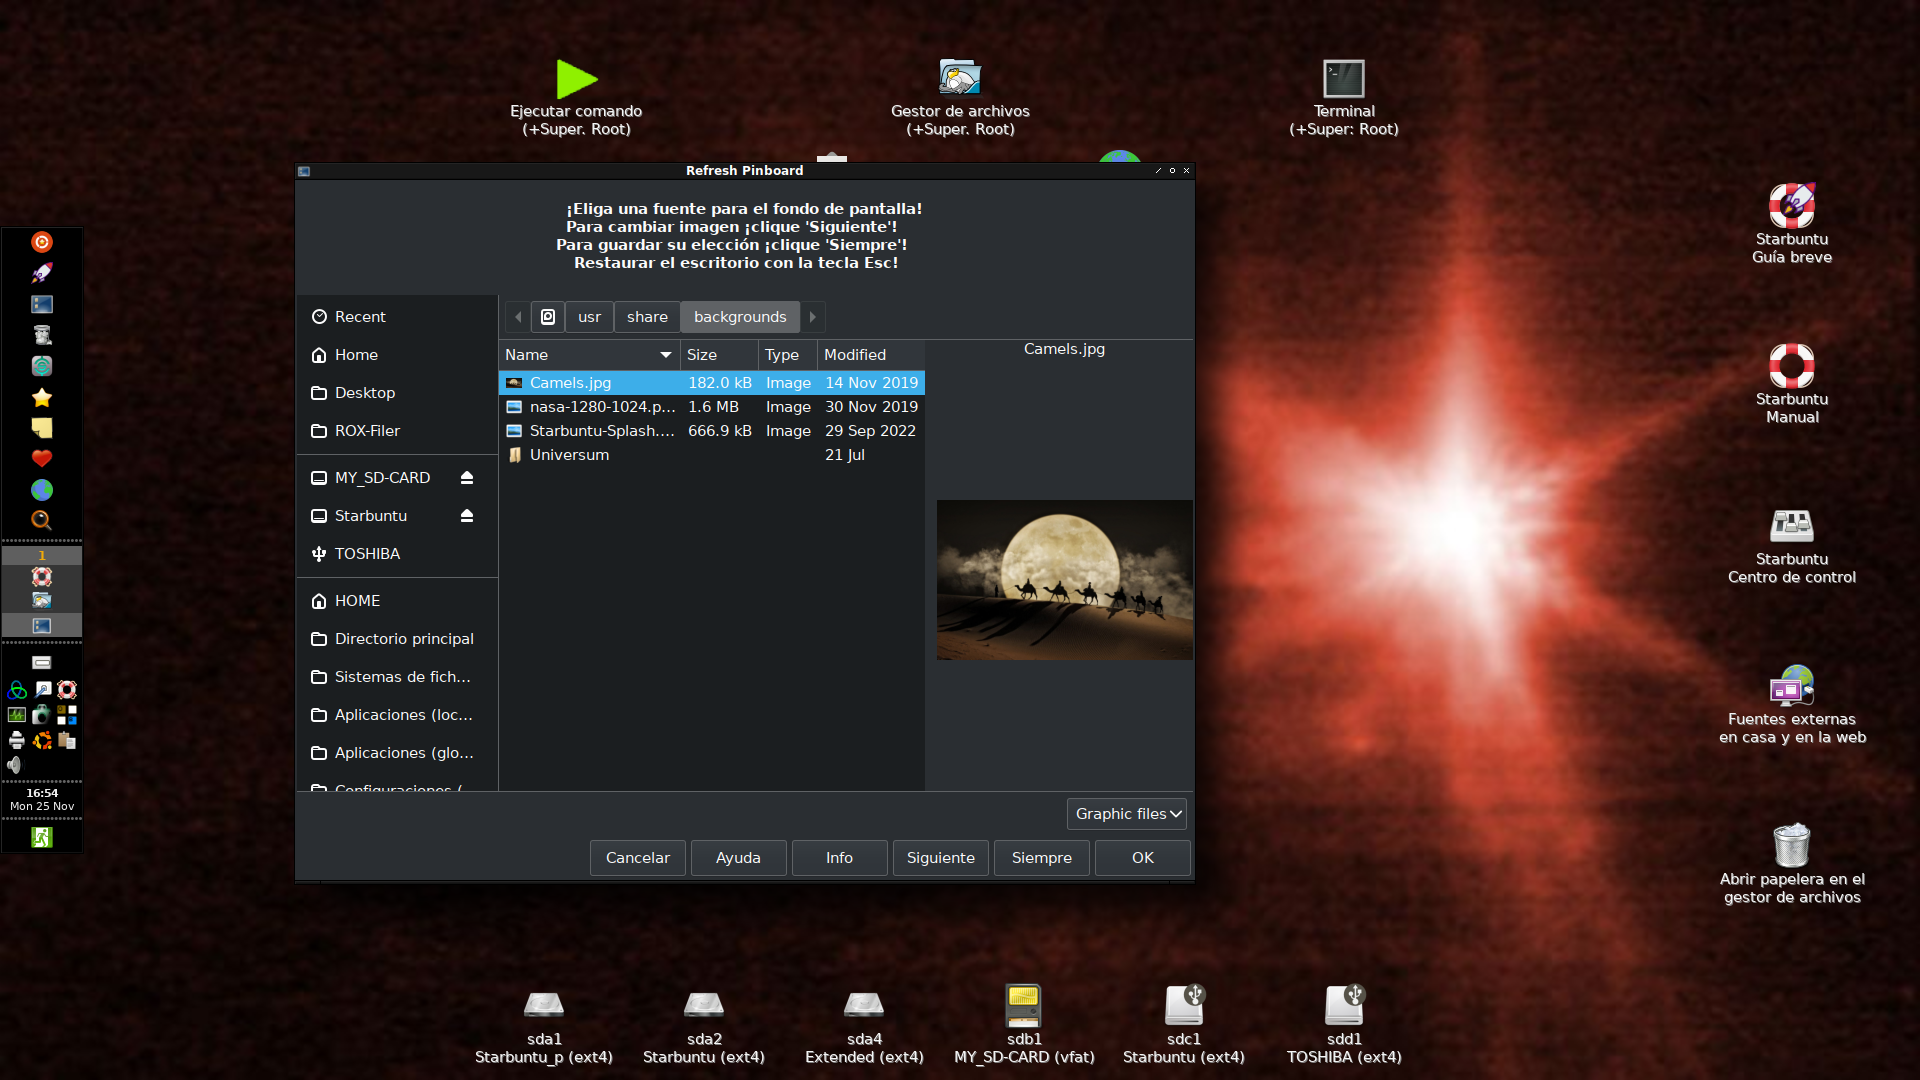
Task: Click the yellow star icon in side panel
Action: [x=42, y=397]
